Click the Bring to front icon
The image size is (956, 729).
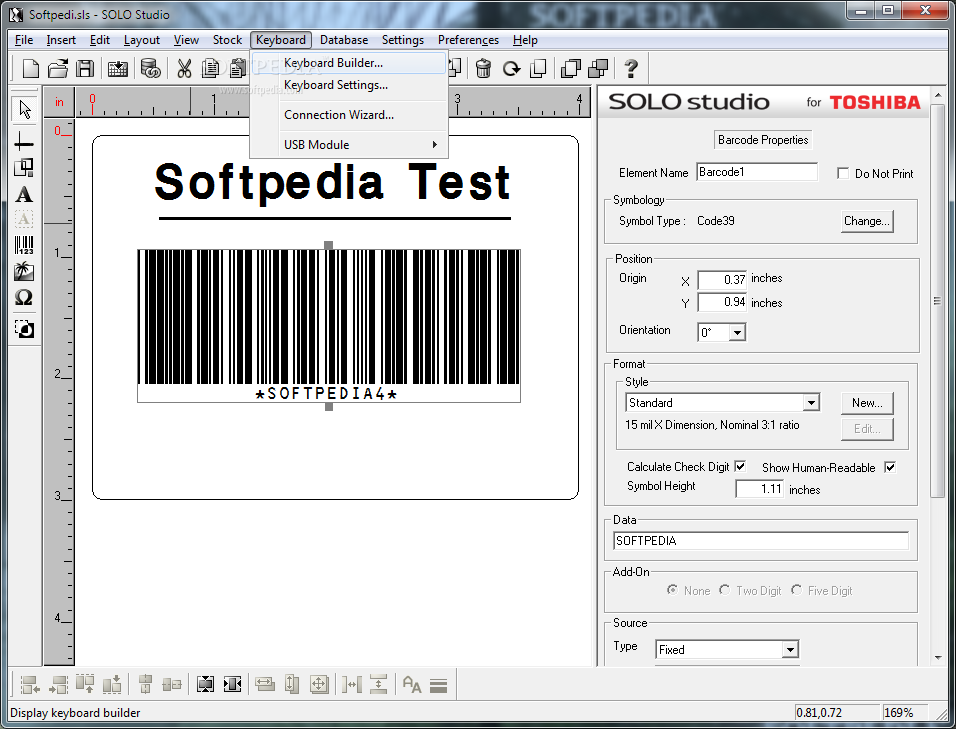pos(571,68)
